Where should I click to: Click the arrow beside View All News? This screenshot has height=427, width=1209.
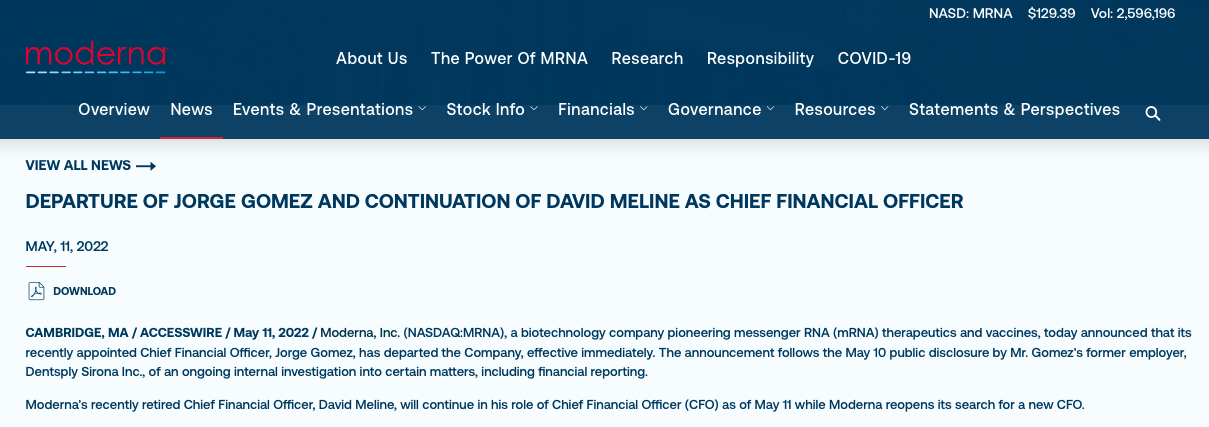coord(146,166)
